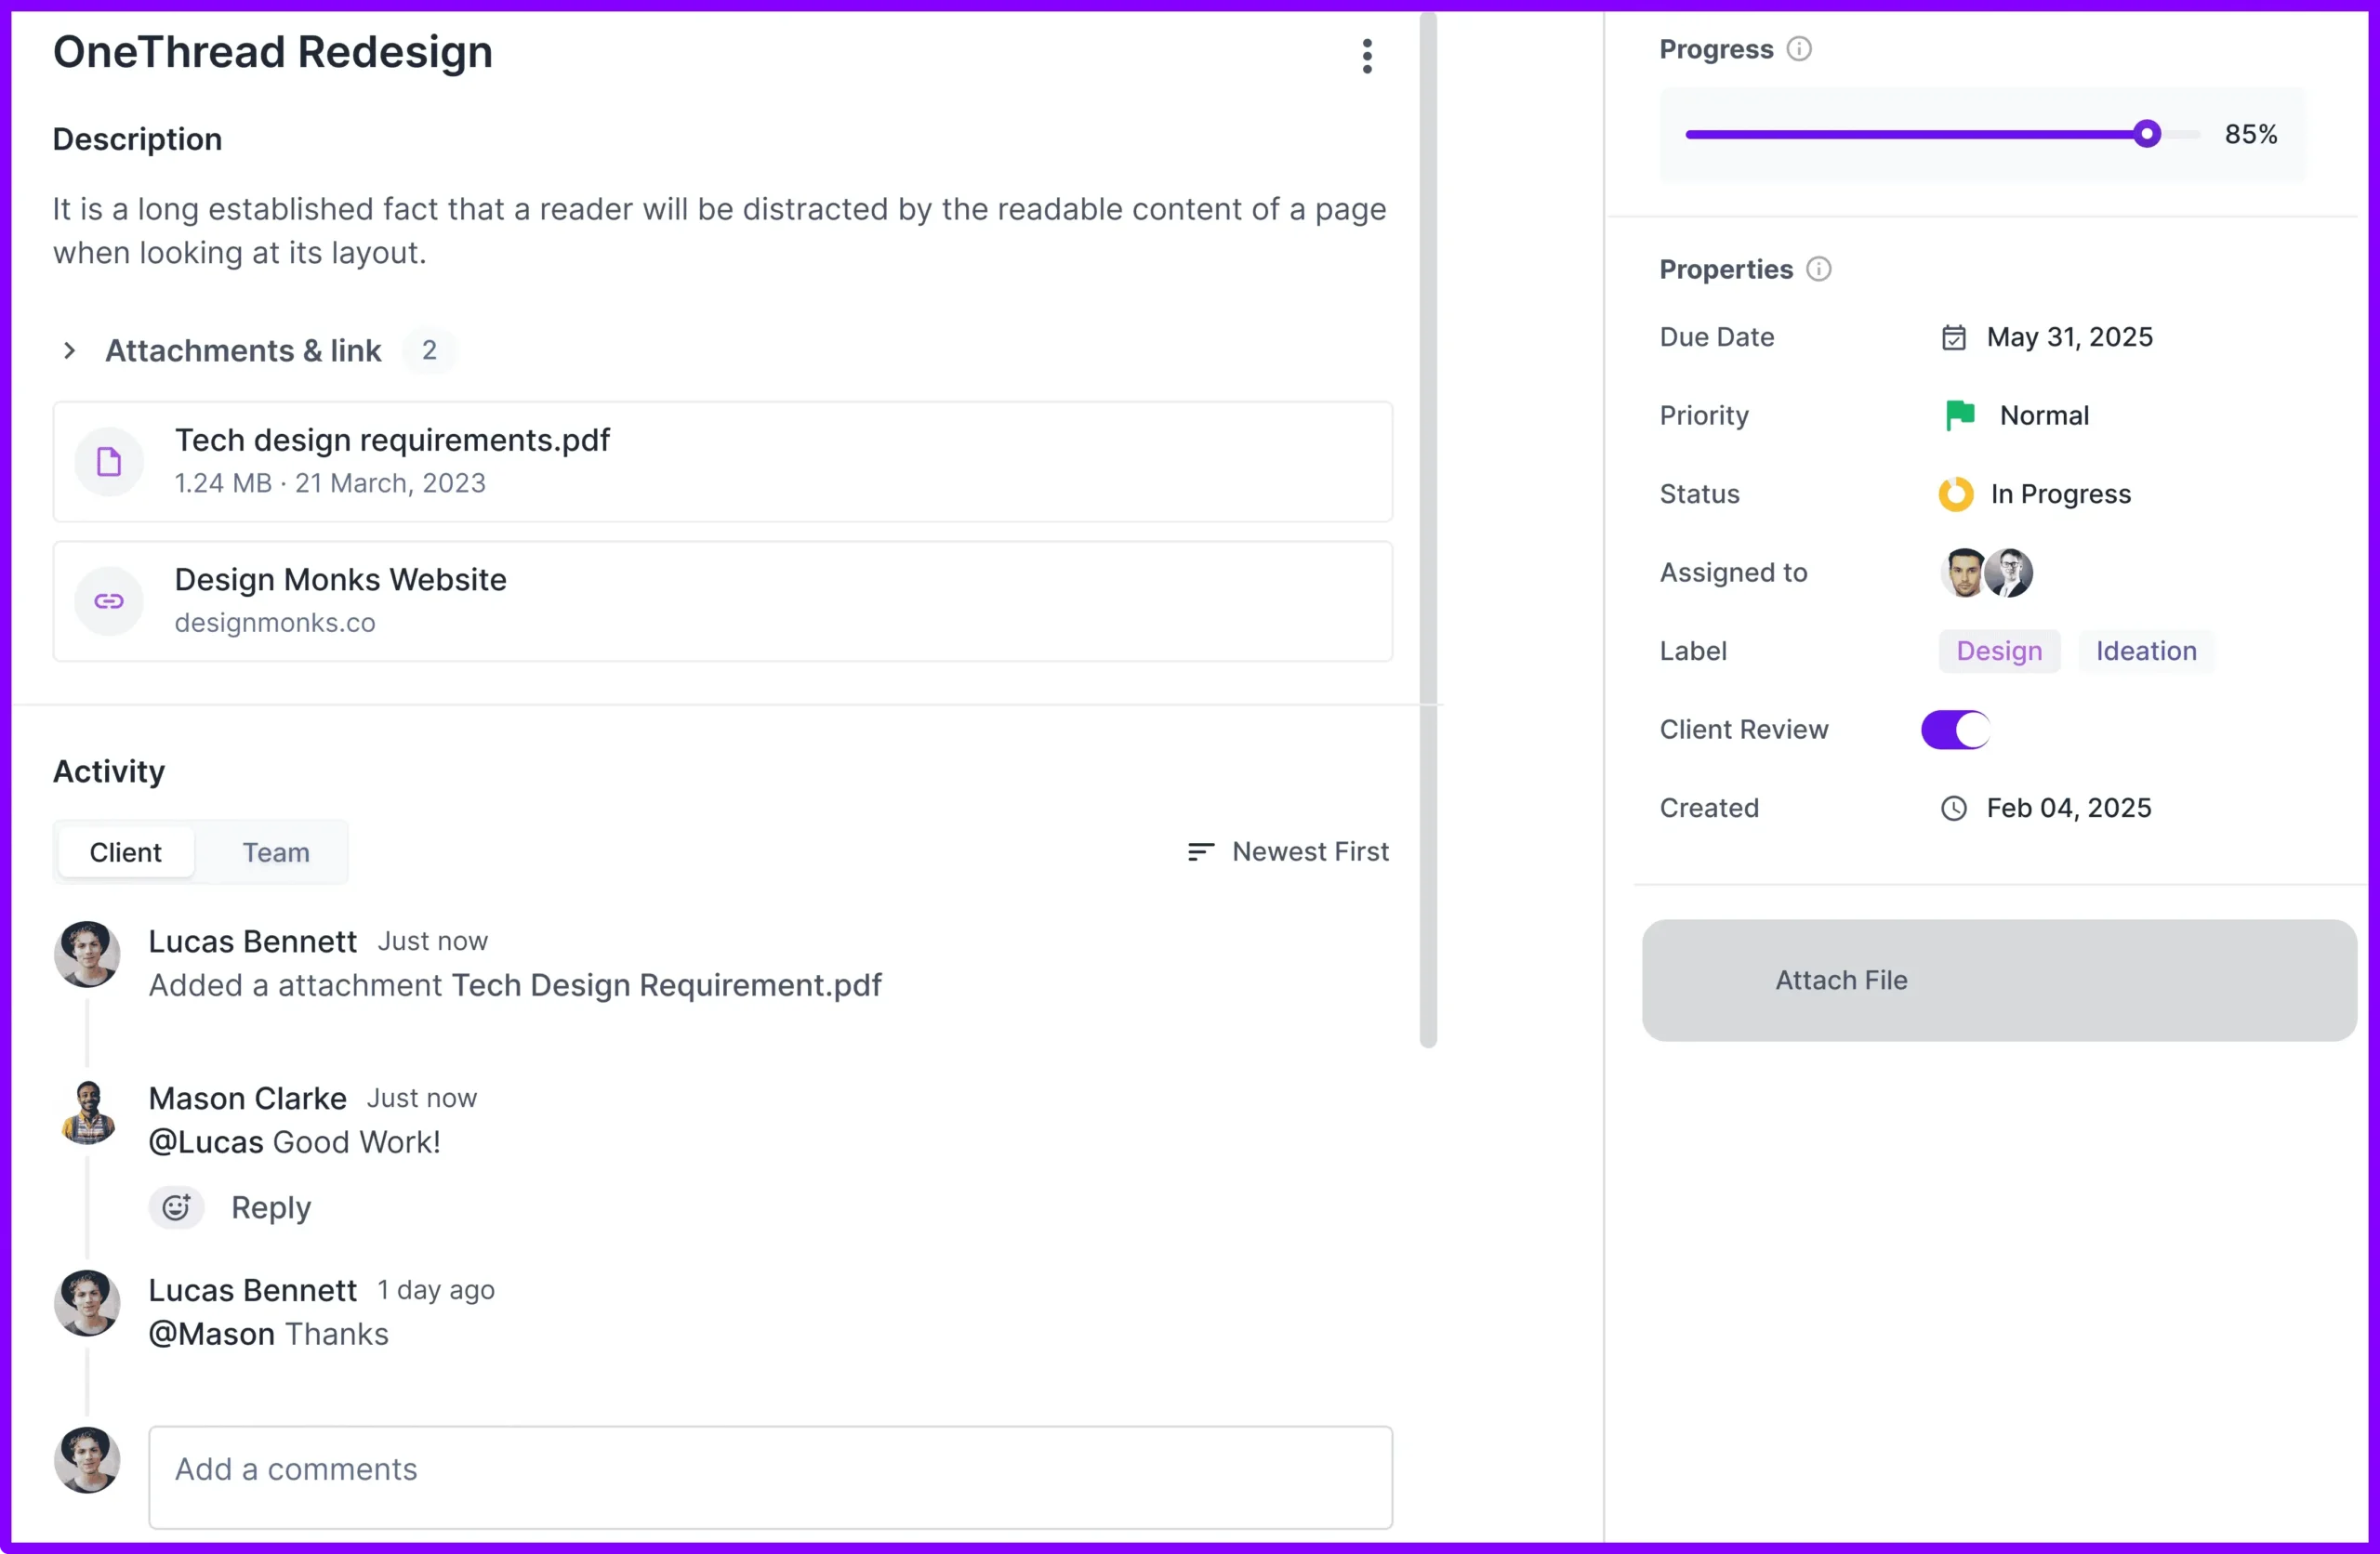Viewport: 2380px width, 1554px height.
Task: Select the green priority flag icon
Action: pos(1960,414)
